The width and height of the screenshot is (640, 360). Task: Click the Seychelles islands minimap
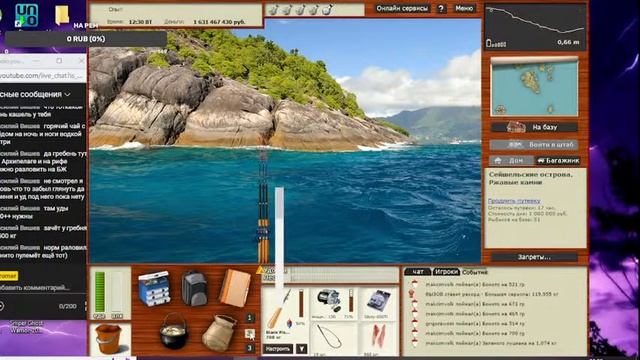point(534,87)
